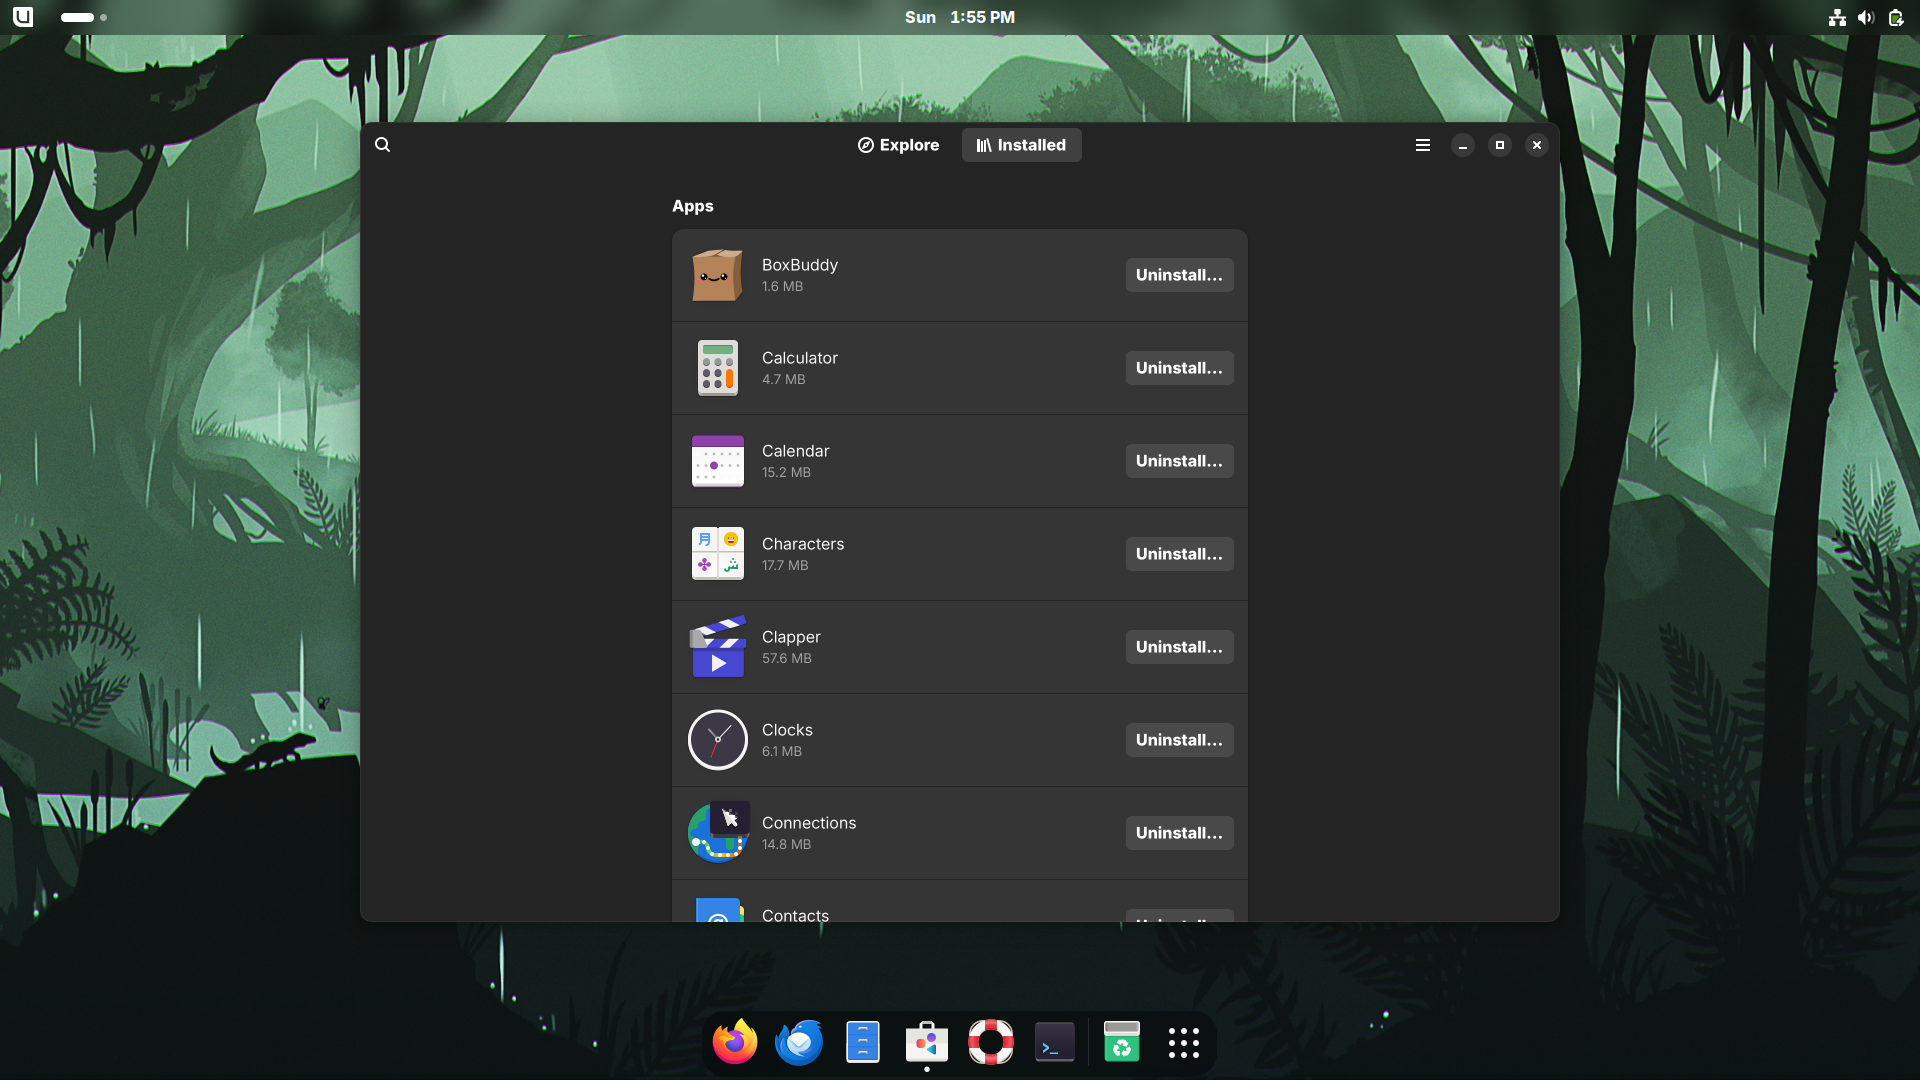This screenshot has height=1080, width=1920.
Task: Uninstall Calendar
Action: 1179,461
